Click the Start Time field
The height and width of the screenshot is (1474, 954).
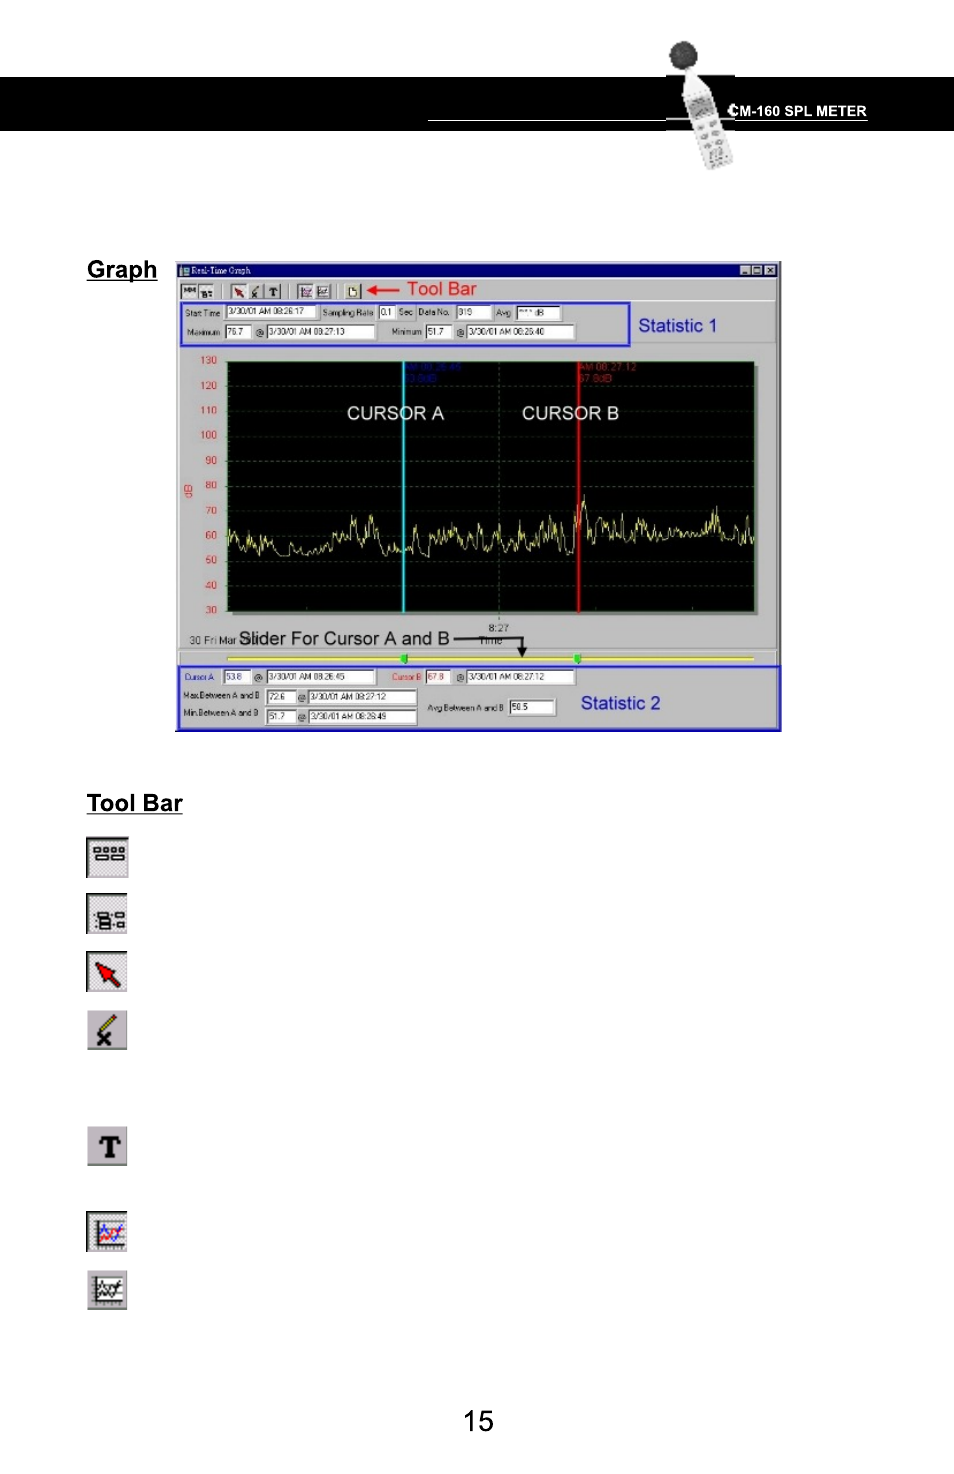(271, 312)
